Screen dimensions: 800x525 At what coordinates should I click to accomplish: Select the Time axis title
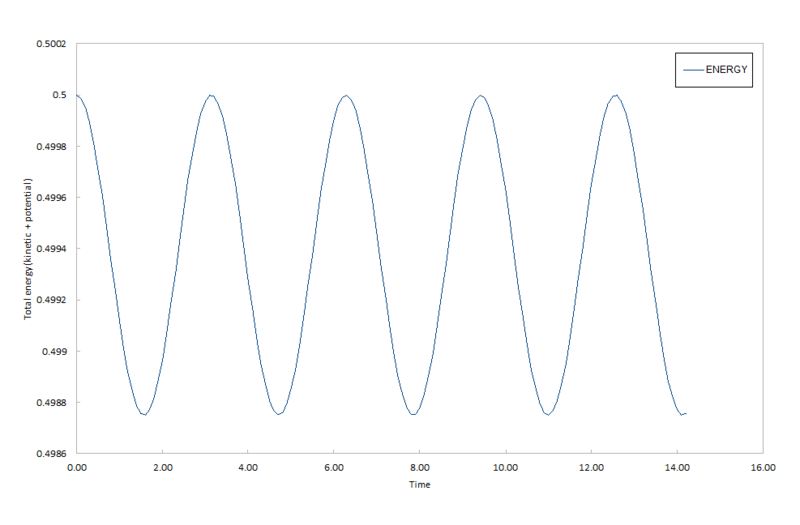(x=419, y=485)
